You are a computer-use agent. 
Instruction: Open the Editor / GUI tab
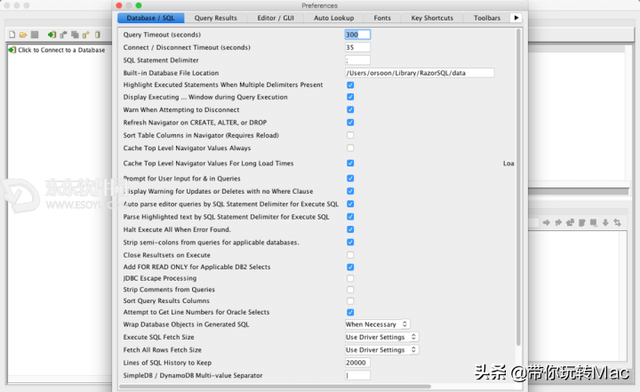tap(276, 18)
